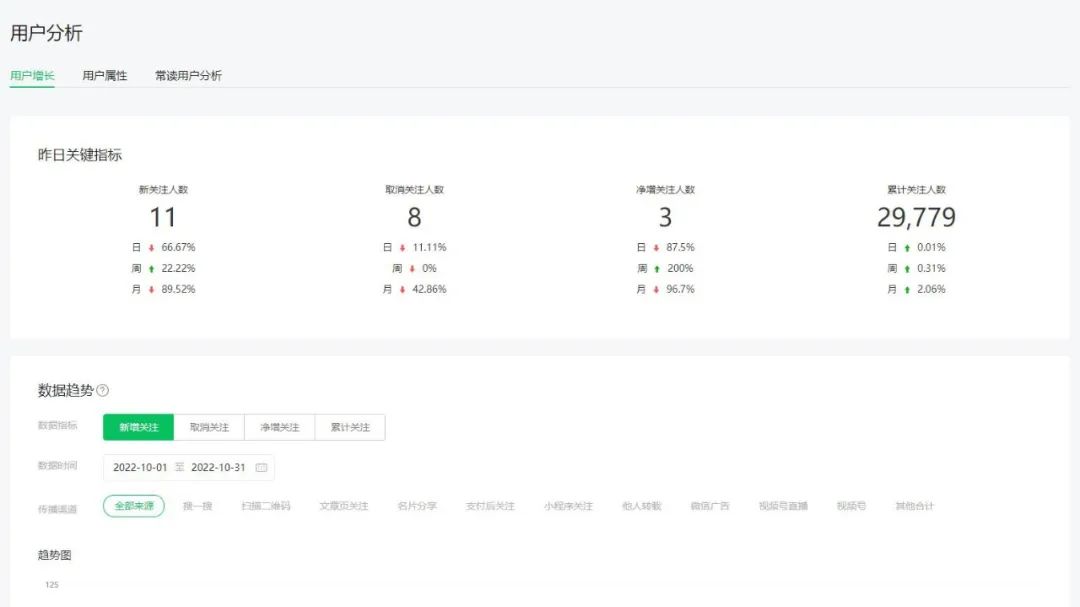Filter by 支付后关注 channel
Screen dimensions: 1080x607
490,506
